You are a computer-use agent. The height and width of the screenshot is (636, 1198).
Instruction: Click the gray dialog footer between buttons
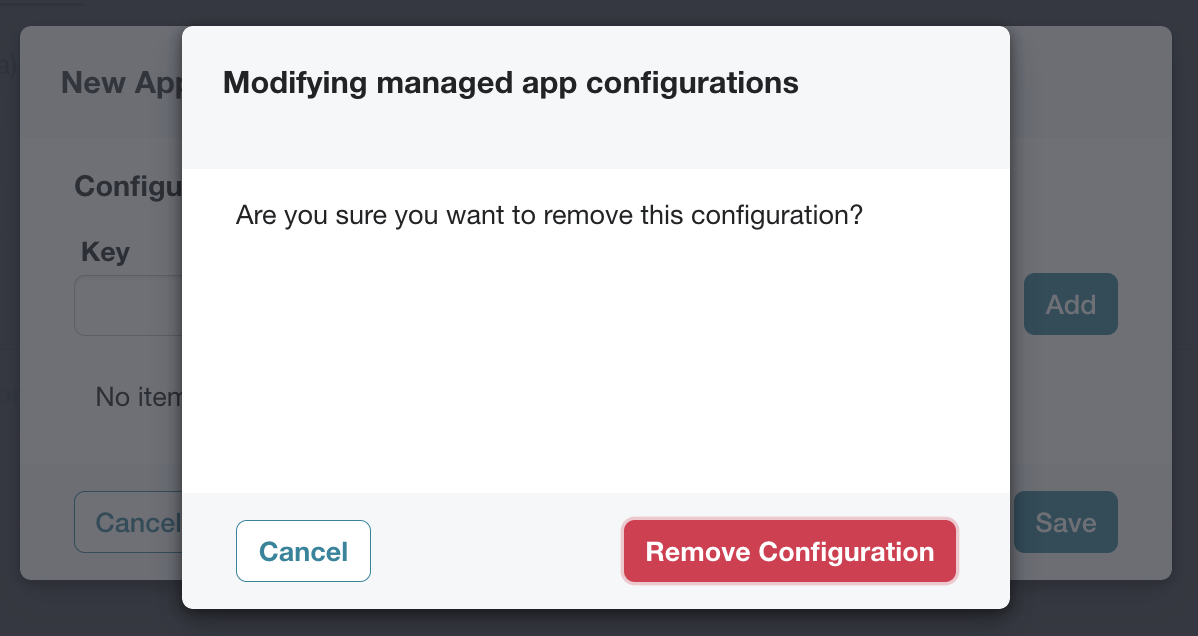coord(497,551)
